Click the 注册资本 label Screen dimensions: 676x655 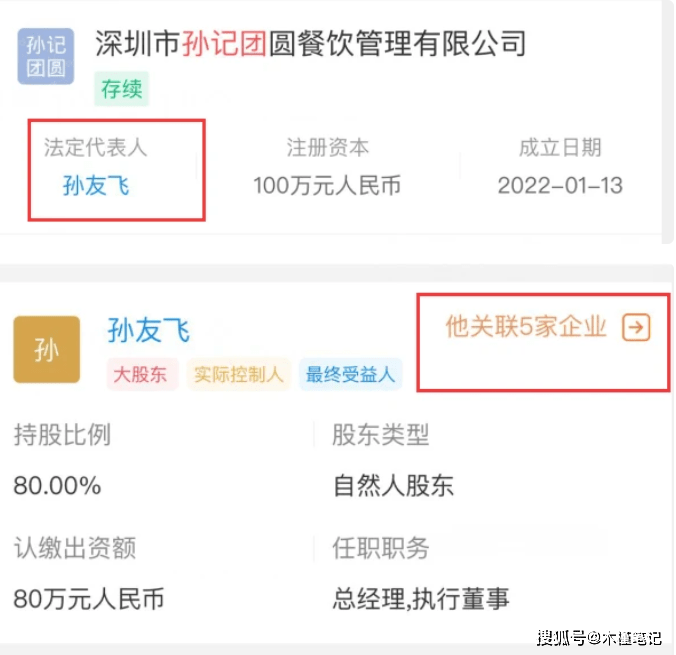(328, 148)
